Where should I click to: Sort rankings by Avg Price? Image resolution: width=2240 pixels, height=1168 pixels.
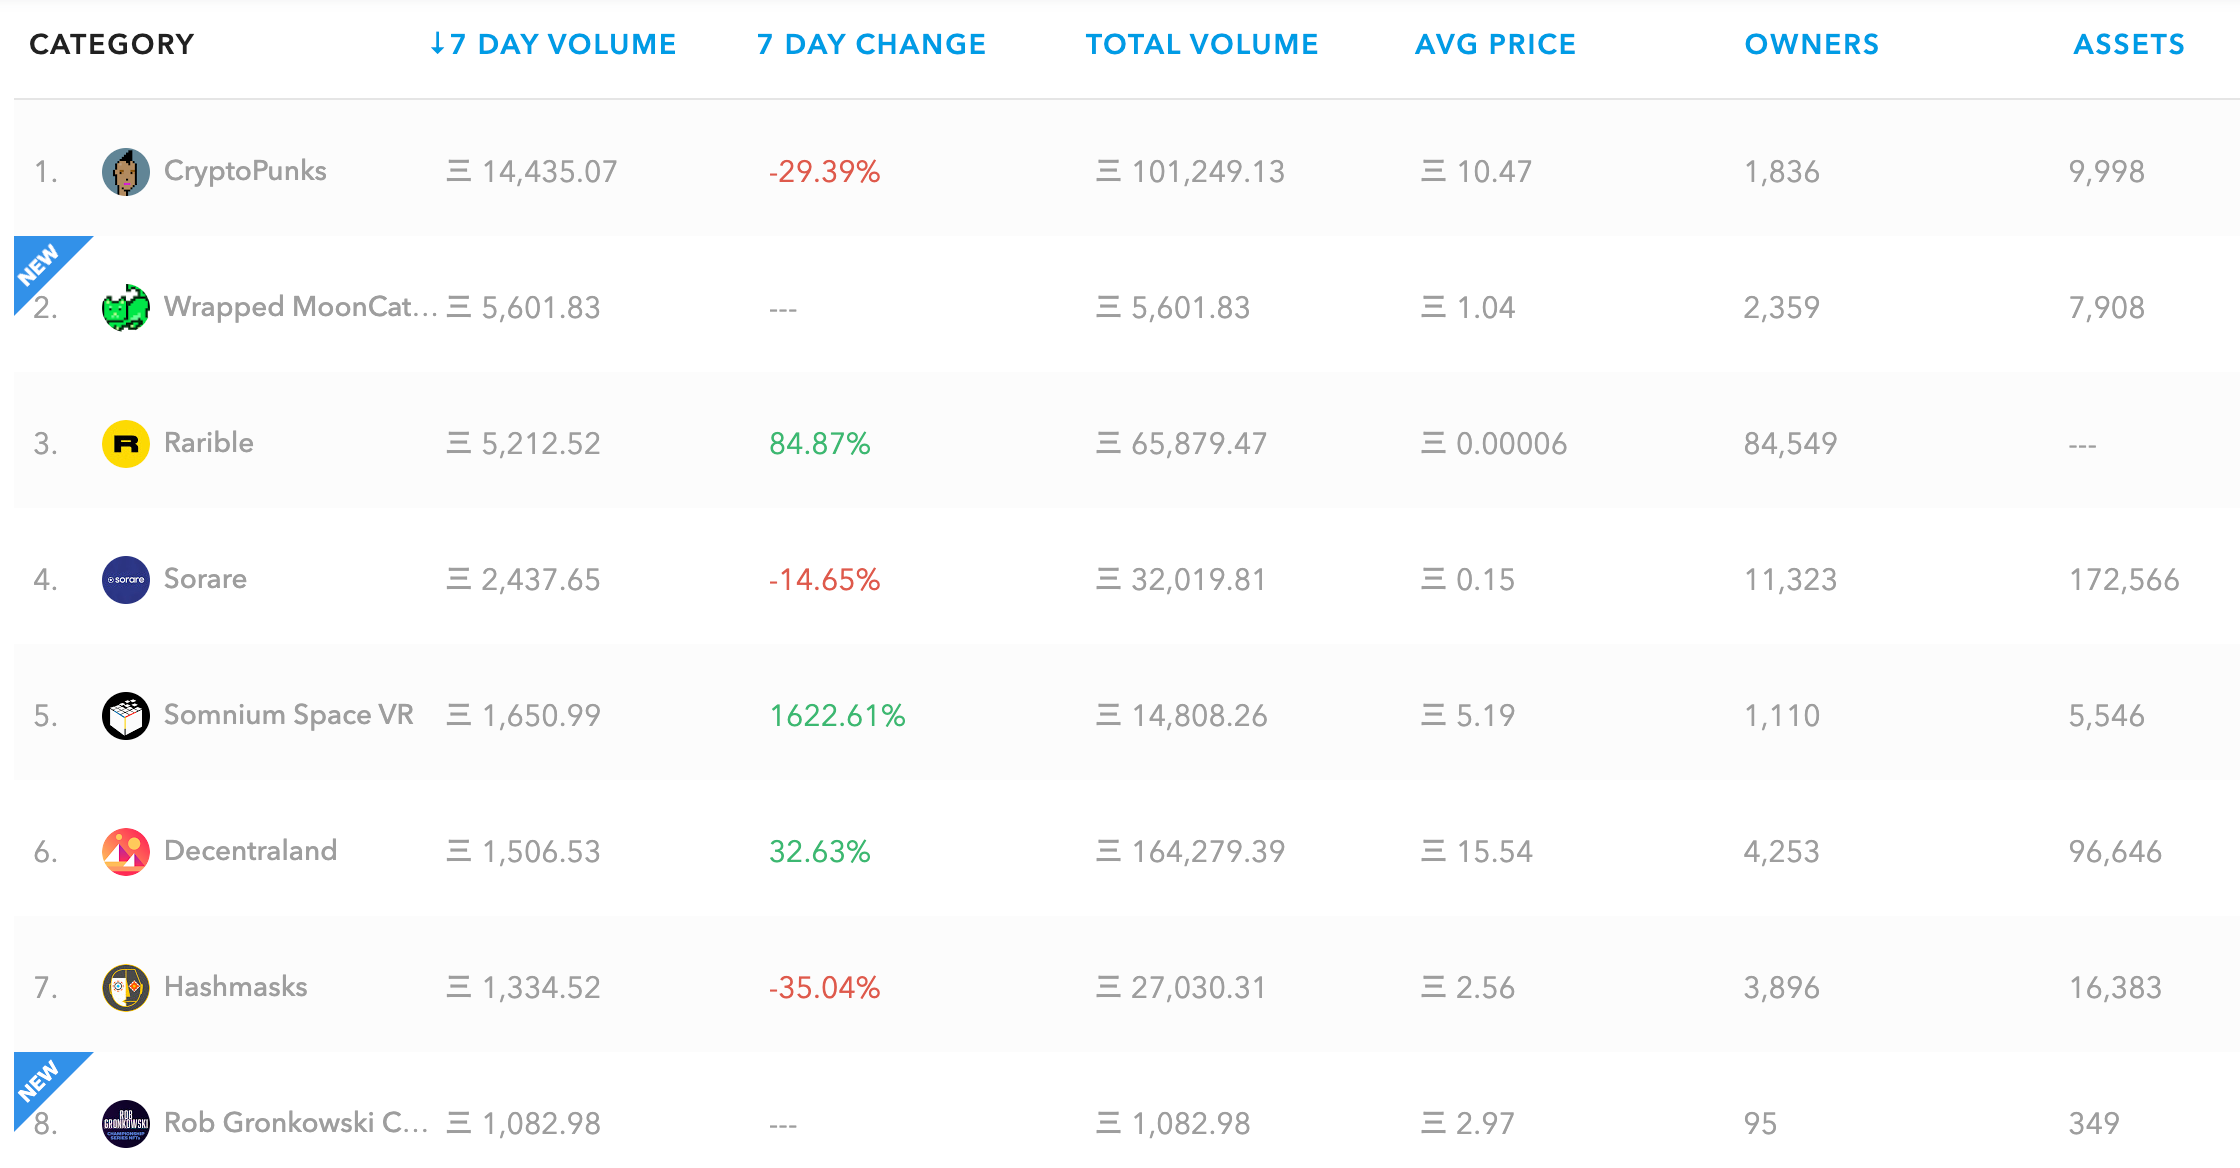pos(1495,44)
